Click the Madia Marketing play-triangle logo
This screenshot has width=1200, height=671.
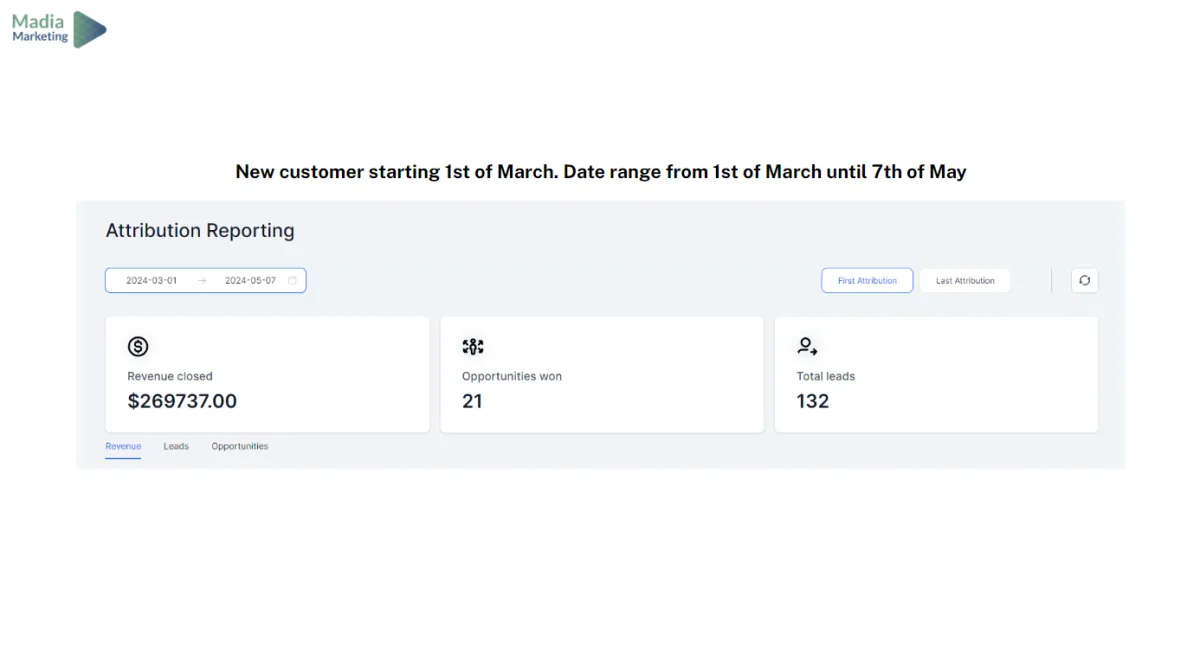coord(90,29)
